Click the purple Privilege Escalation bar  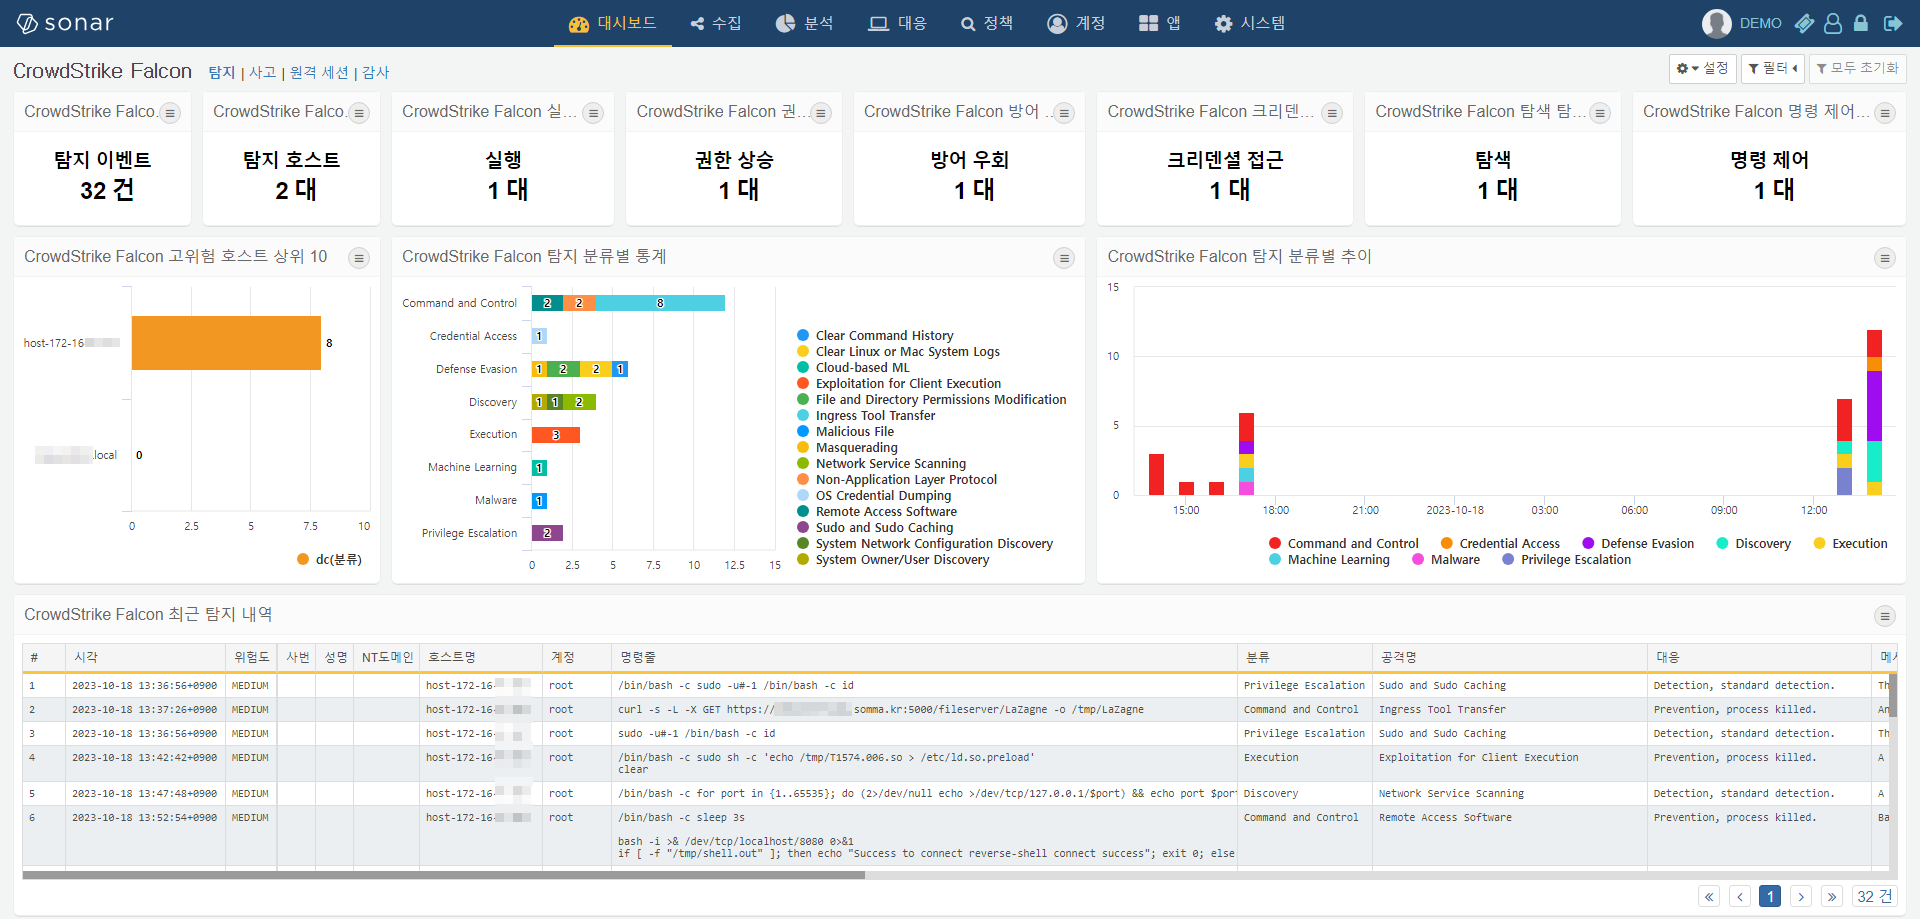pyautogui.click(x=547, y=533)
